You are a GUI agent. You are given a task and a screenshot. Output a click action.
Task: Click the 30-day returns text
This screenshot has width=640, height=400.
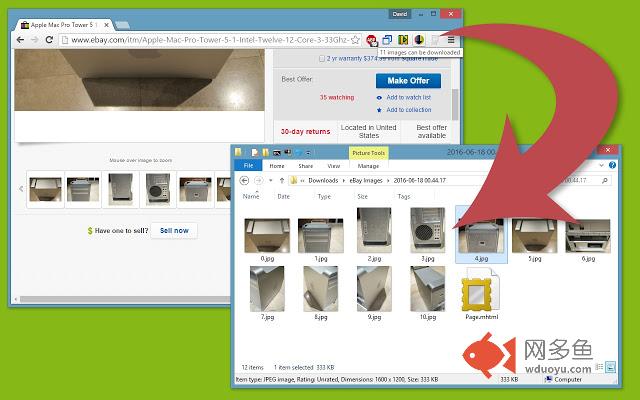pos(305,131)
